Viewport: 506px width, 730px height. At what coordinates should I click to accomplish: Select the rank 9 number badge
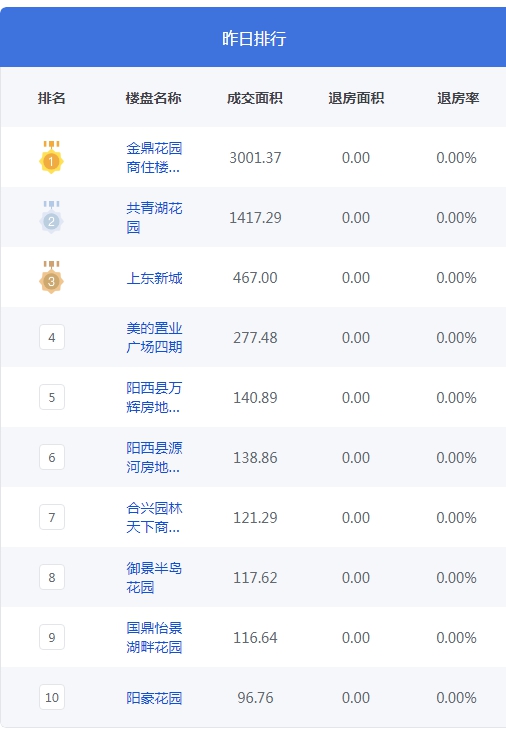pyautogui.click(x=52, y=637)
